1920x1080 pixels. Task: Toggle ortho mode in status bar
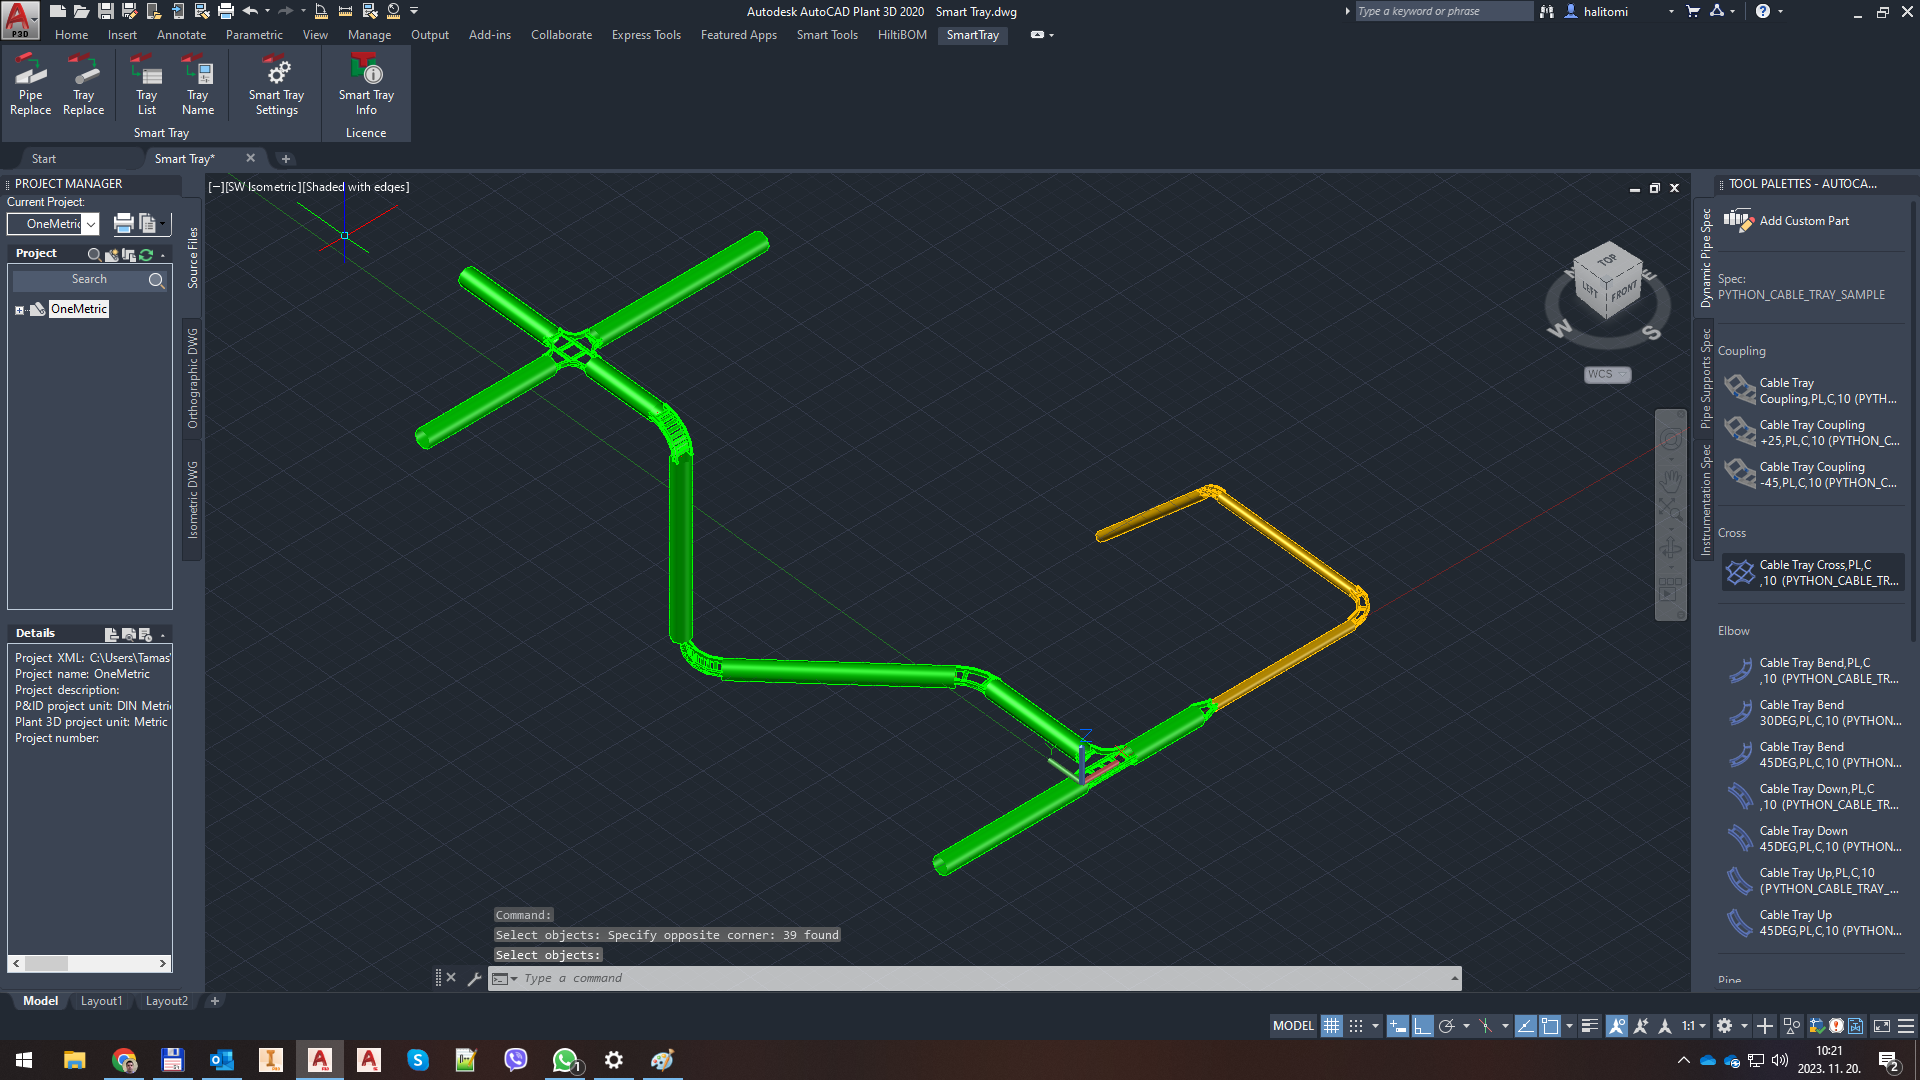pyautogui.click(x=1422, y=1026)
